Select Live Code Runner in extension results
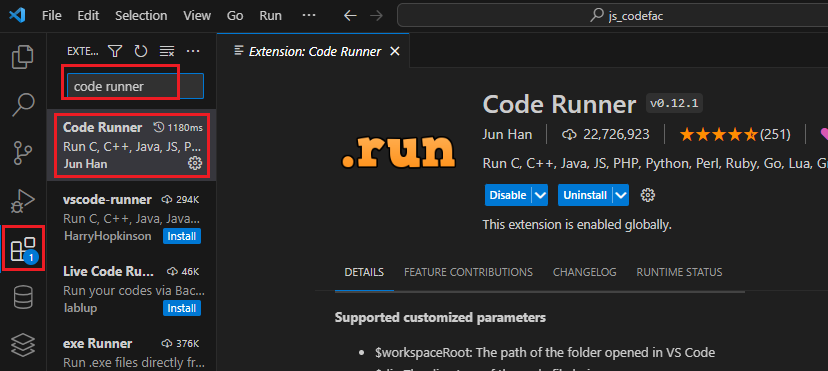Viewport: 828px width, 371px height. coord(131,289)
